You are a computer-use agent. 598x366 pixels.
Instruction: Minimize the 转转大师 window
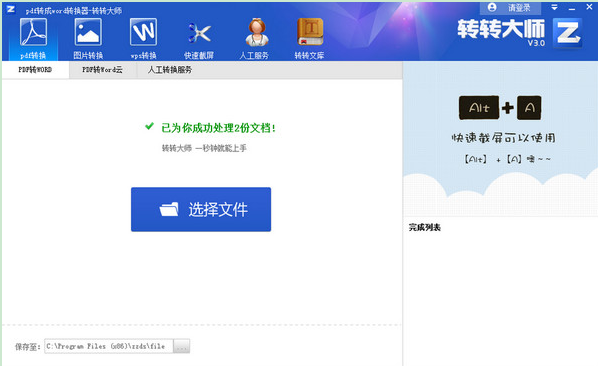[572, 8]
